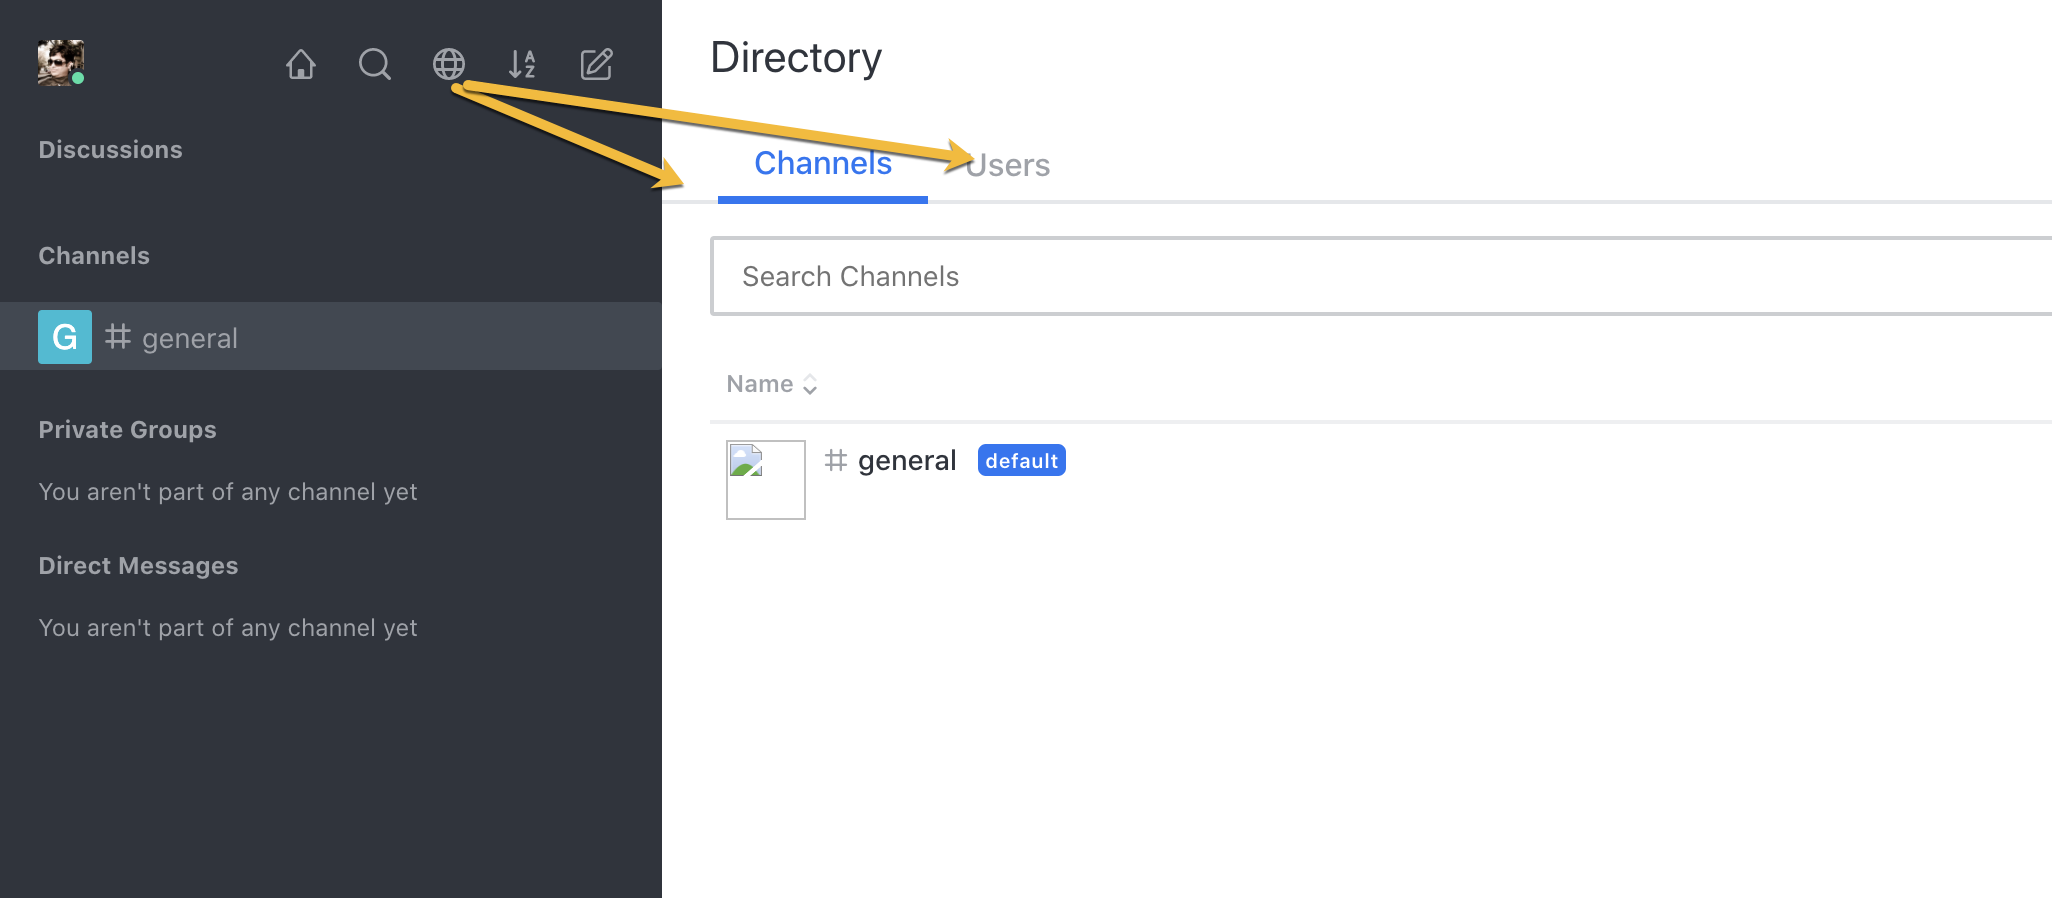
Task: Switch to the Users tab
Action: (x=1009, y=166)
